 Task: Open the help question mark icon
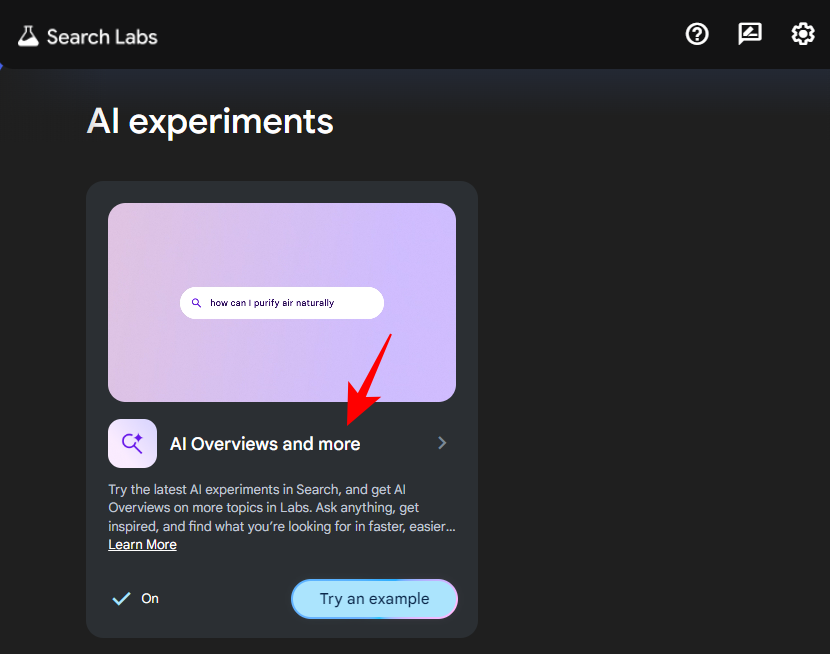coord(697,34)
